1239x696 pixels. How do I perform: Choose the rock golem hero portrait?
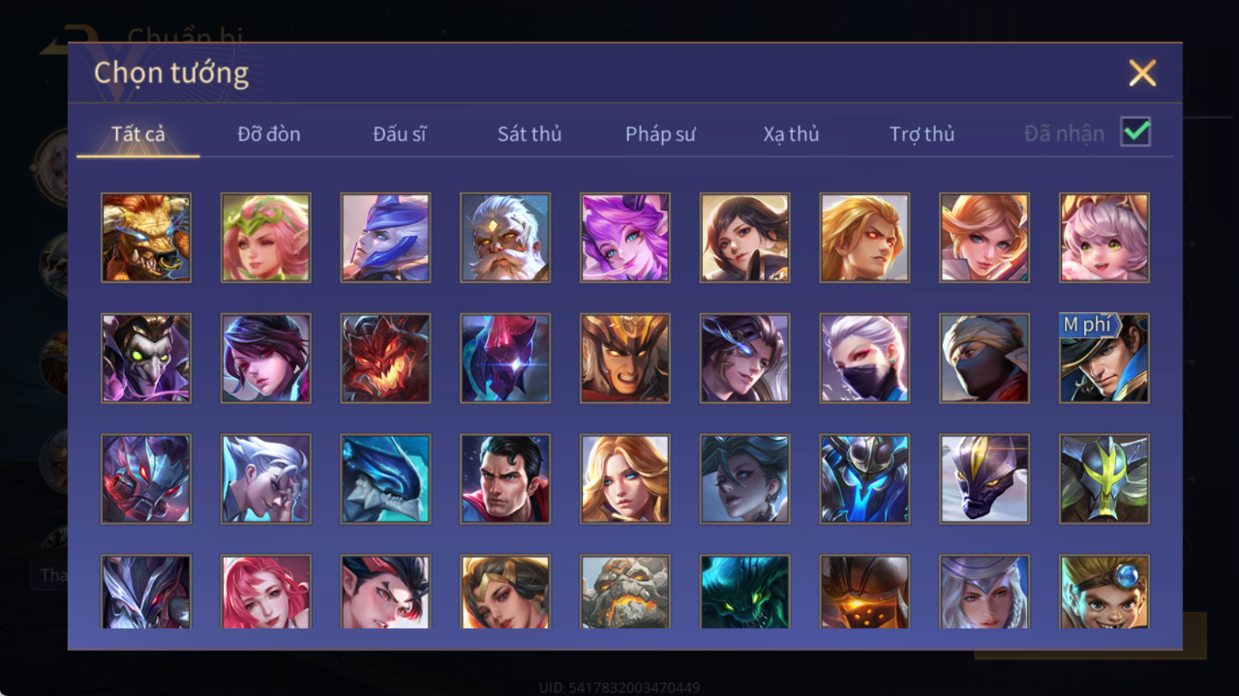(625, 593)
